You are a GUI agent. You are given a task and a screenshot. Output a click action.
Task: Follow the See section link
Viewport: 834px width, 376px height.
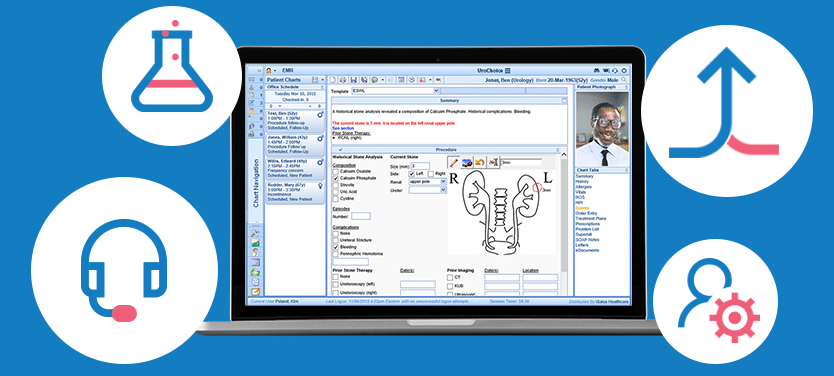[x=343, y=128]
